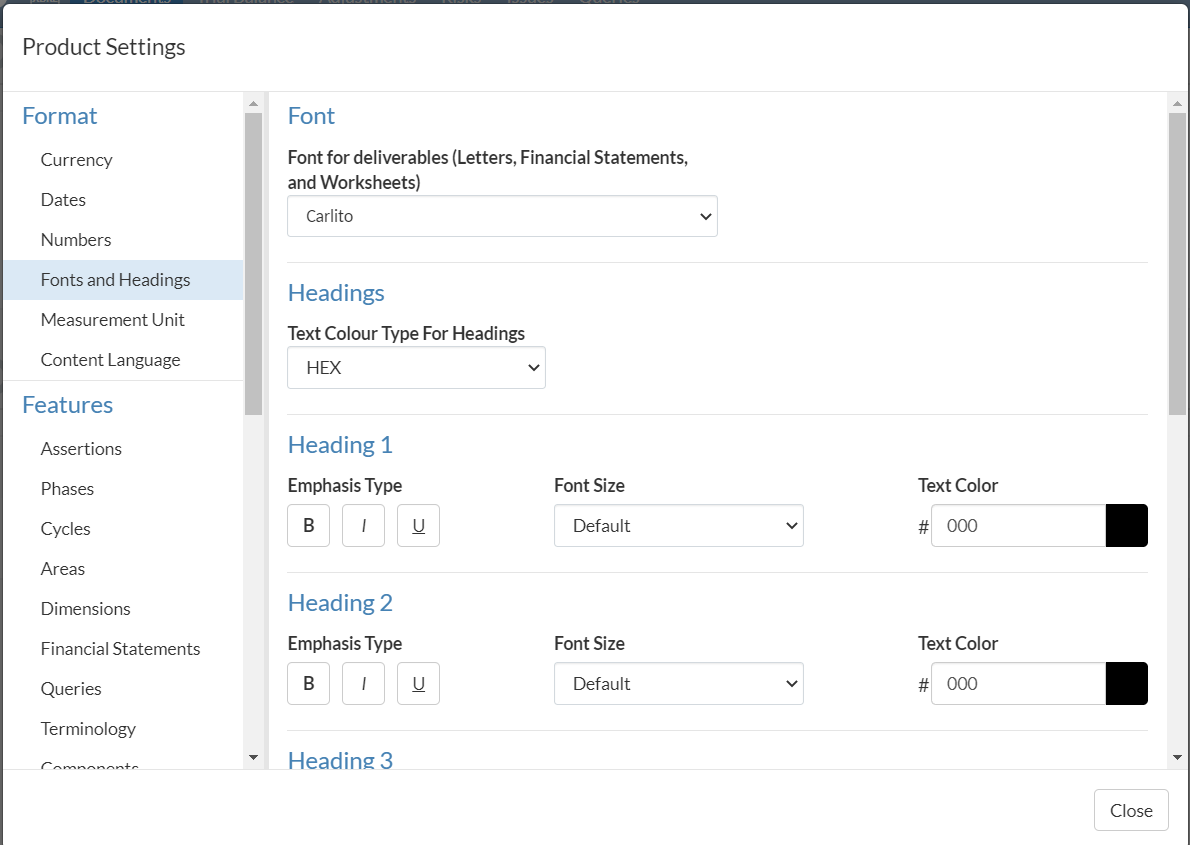Screen dimensions: 1190x845
Task: Toggle Underline emphasis for Heading 1
Action: [x=418, y=526]
